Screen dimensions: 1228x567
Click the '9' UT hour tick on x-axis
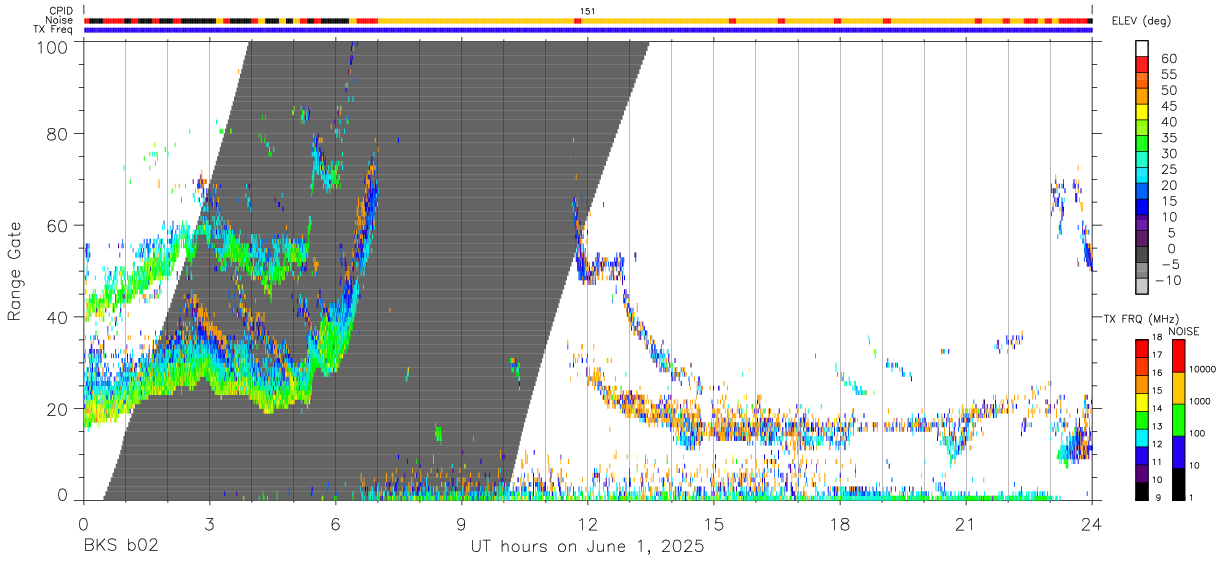pyautogui.click(x=461, y=524)
